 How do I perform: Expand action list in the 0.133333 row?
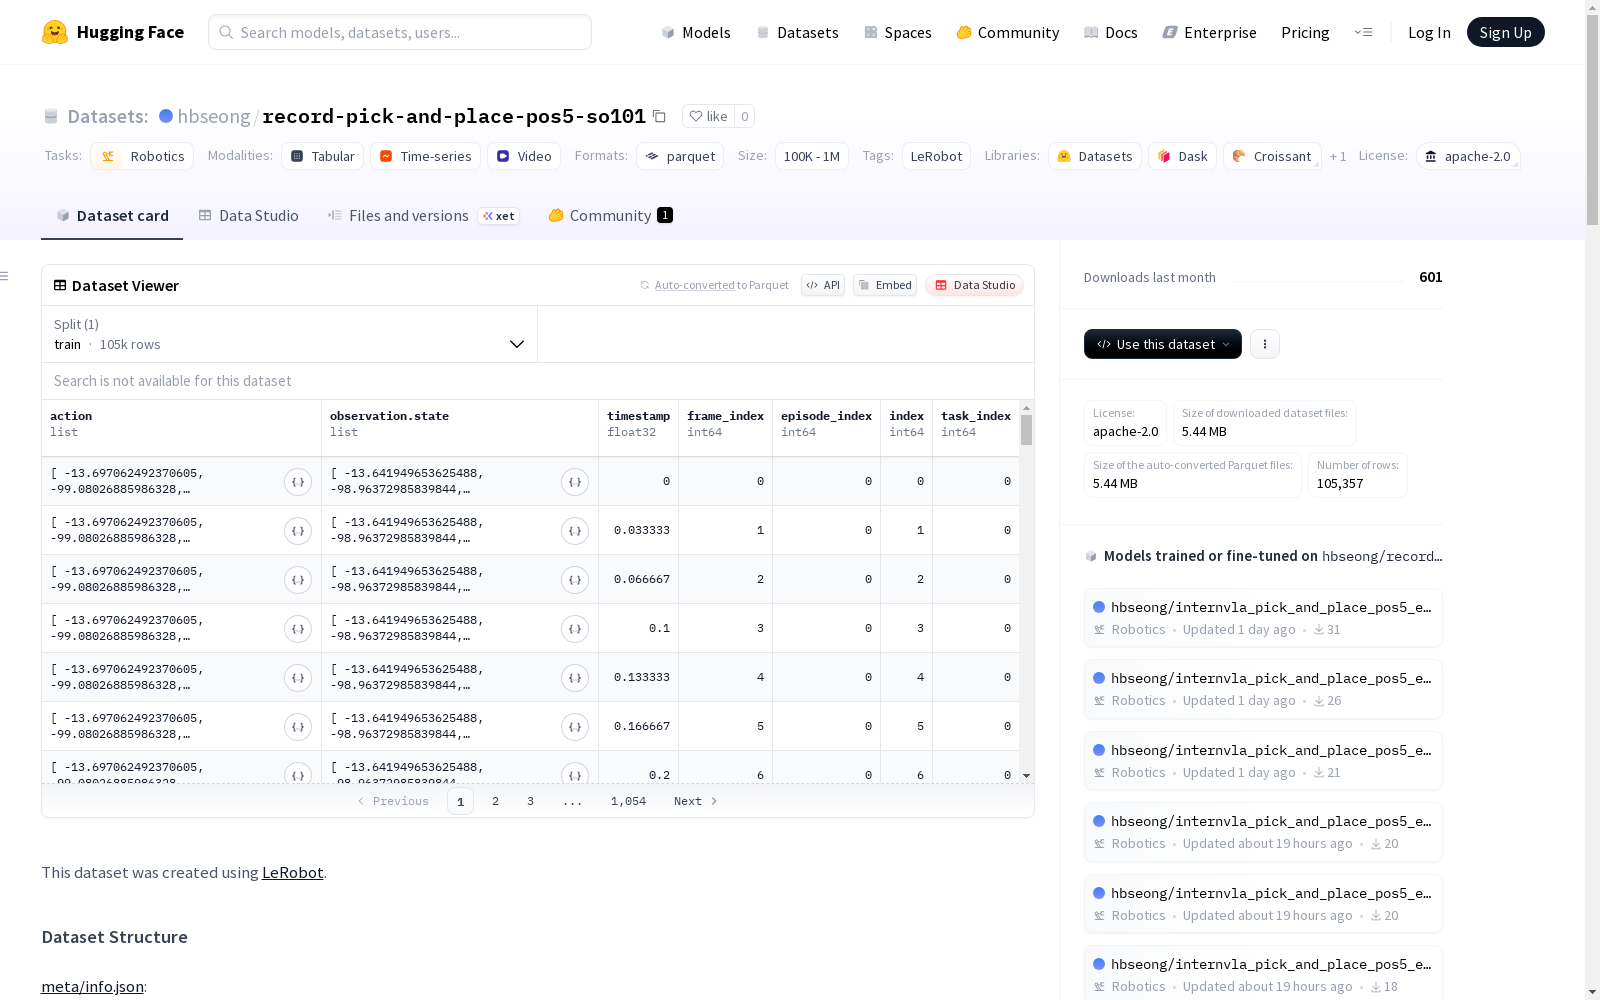[298, 678]
